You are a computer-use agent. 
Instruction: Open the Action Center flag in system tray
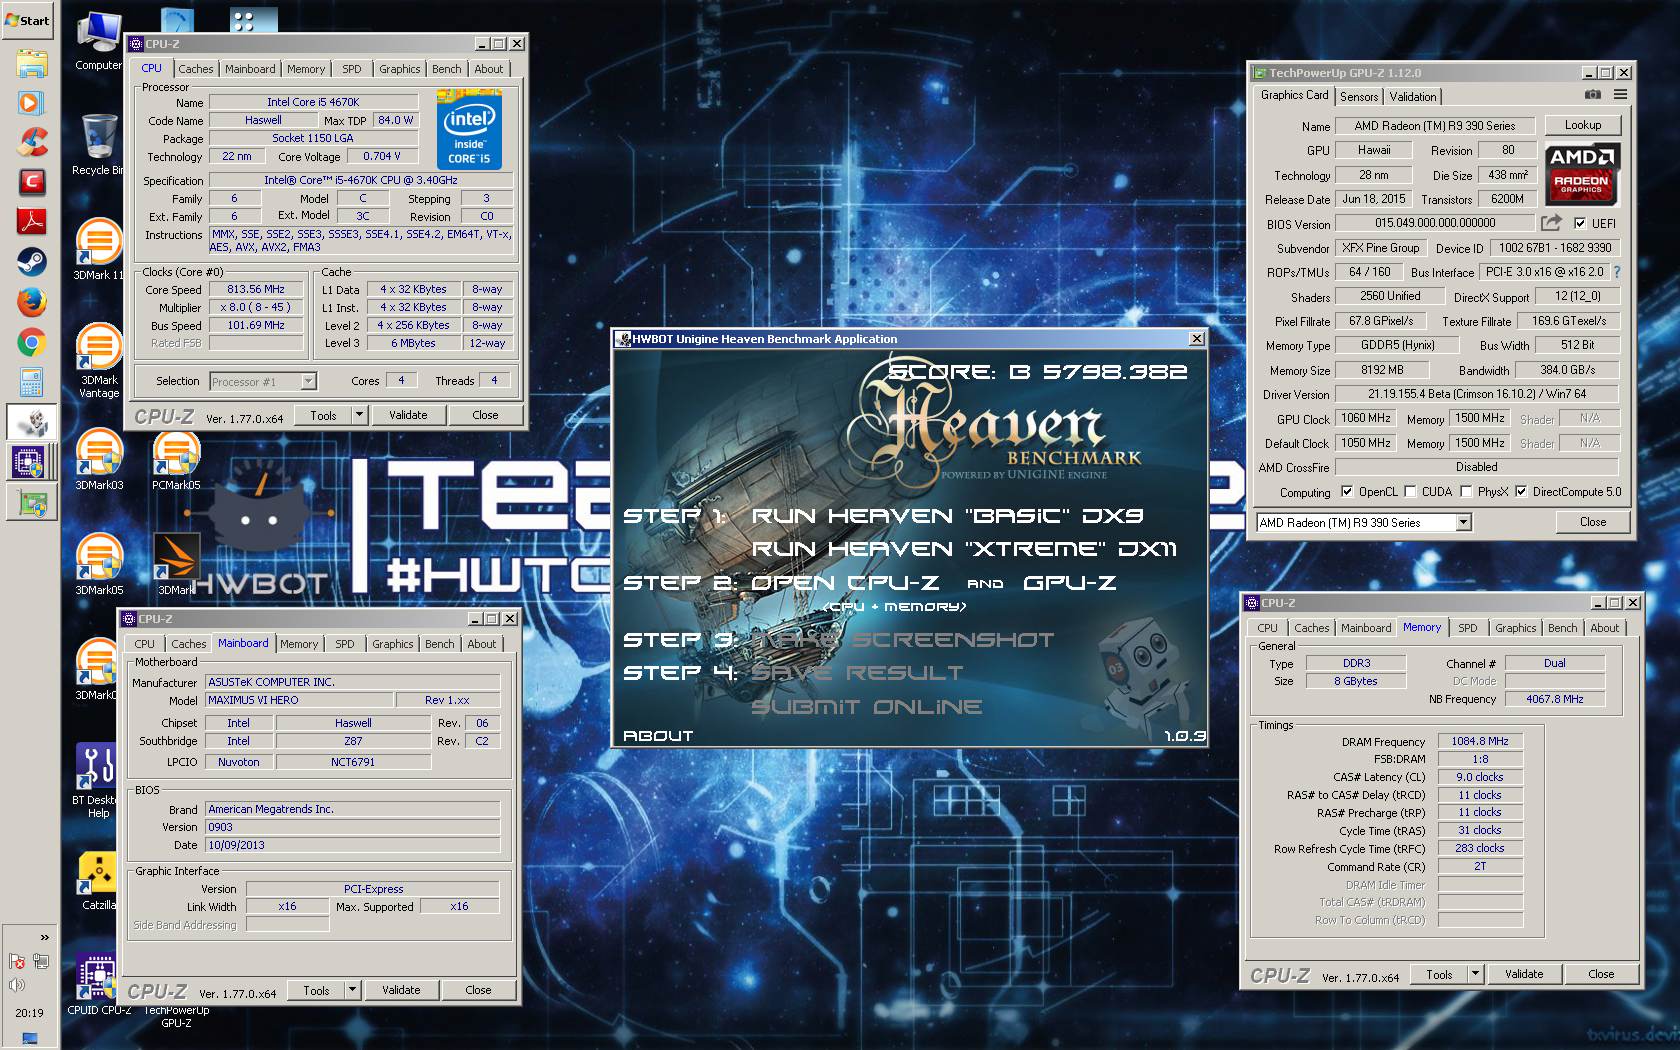coord(17,961)
